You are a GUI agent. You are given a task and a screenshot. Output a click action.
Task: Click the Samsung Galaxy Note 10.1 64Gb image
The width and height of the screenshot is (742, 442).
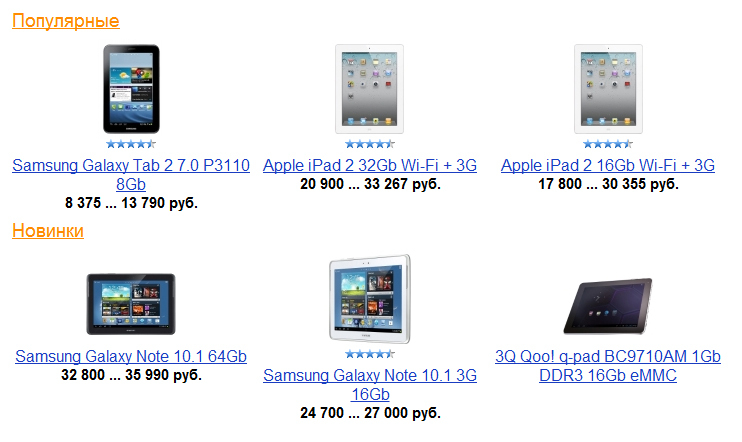(131, 304)
